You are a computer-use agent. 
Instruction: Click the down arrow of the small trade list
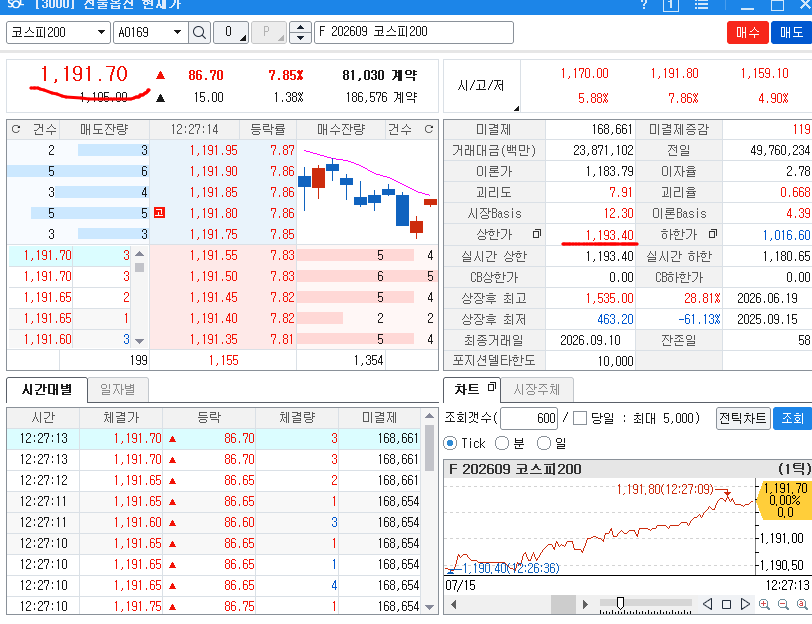pos(139,341)
